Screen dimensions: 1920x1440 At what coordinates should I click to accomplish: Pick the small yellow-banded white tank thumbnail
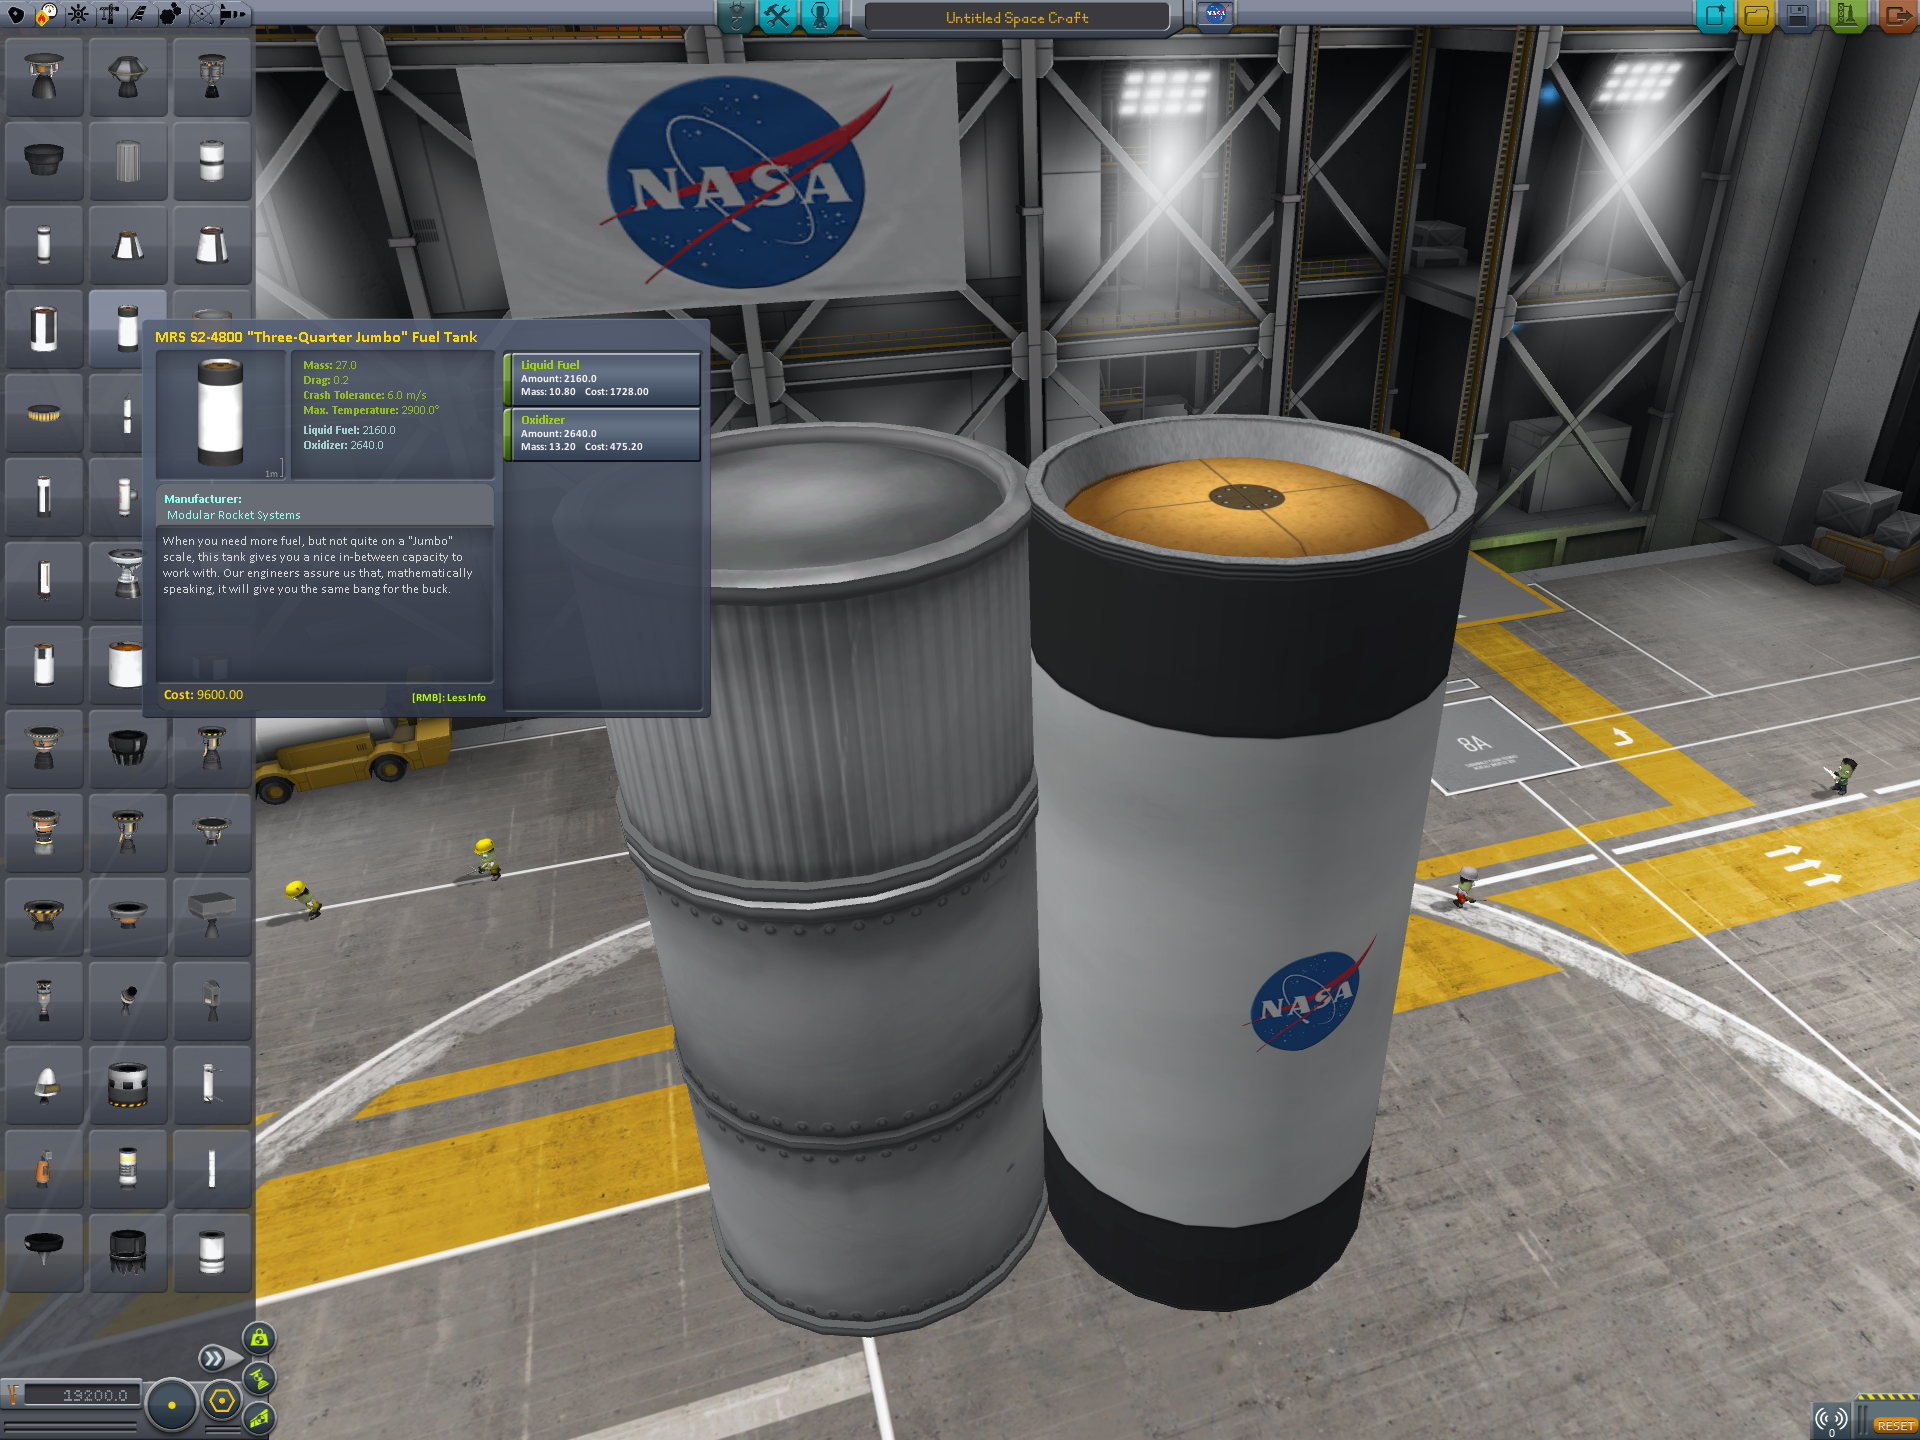128,1169
